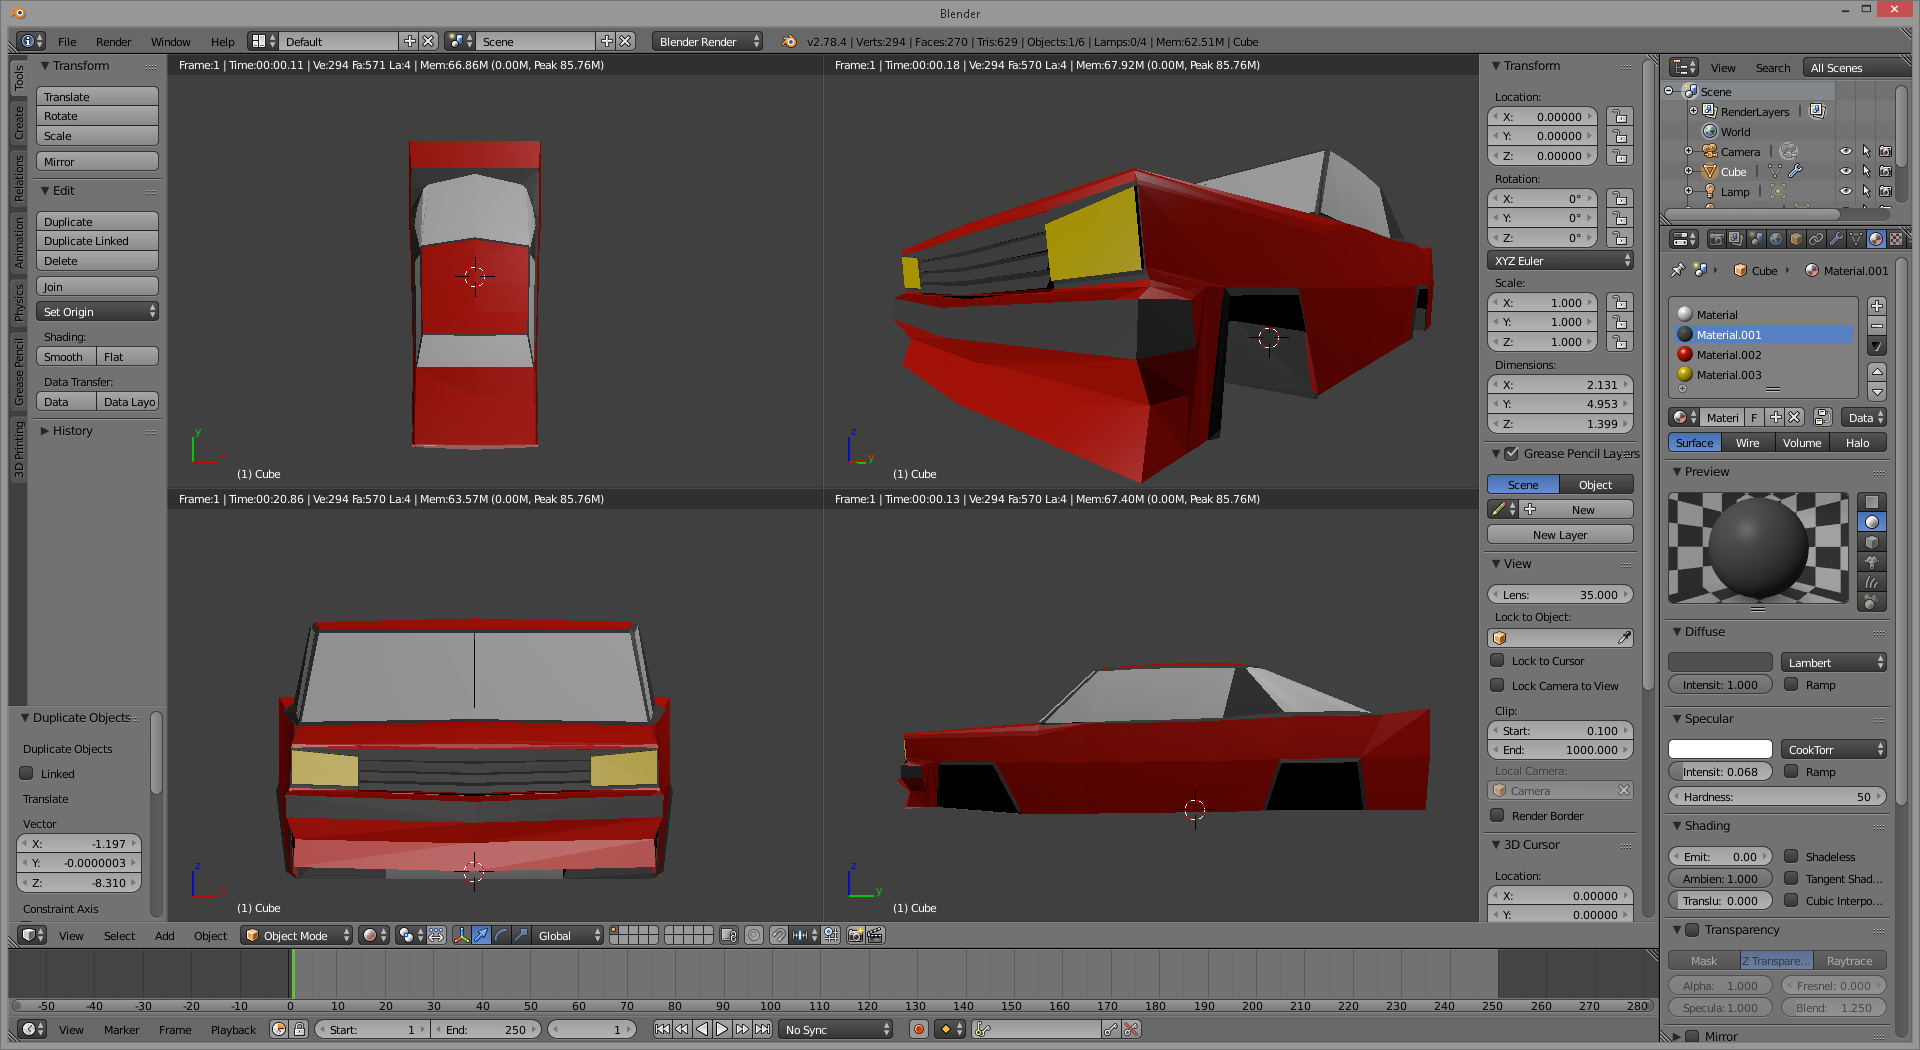Click the World properties tab icon
This screenshot has height=1050, width=1920.
1776,239
